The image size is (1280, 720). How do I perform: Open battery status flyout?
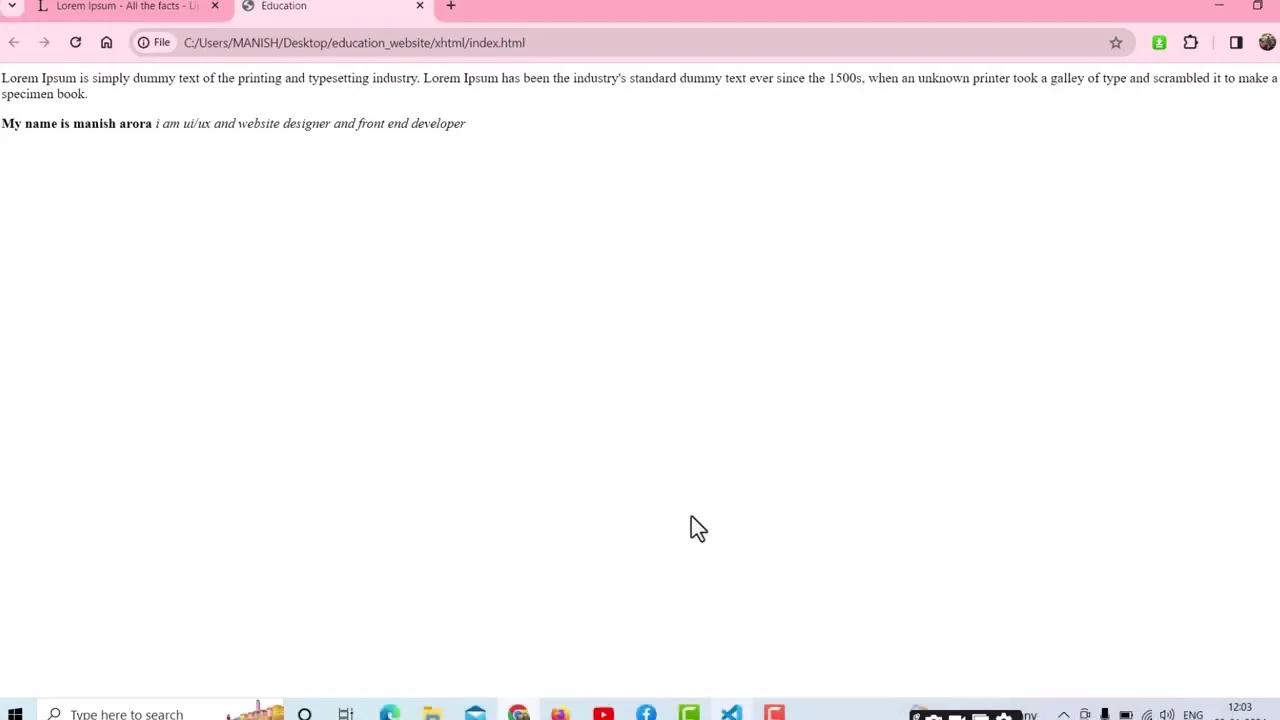(1125, 714)
